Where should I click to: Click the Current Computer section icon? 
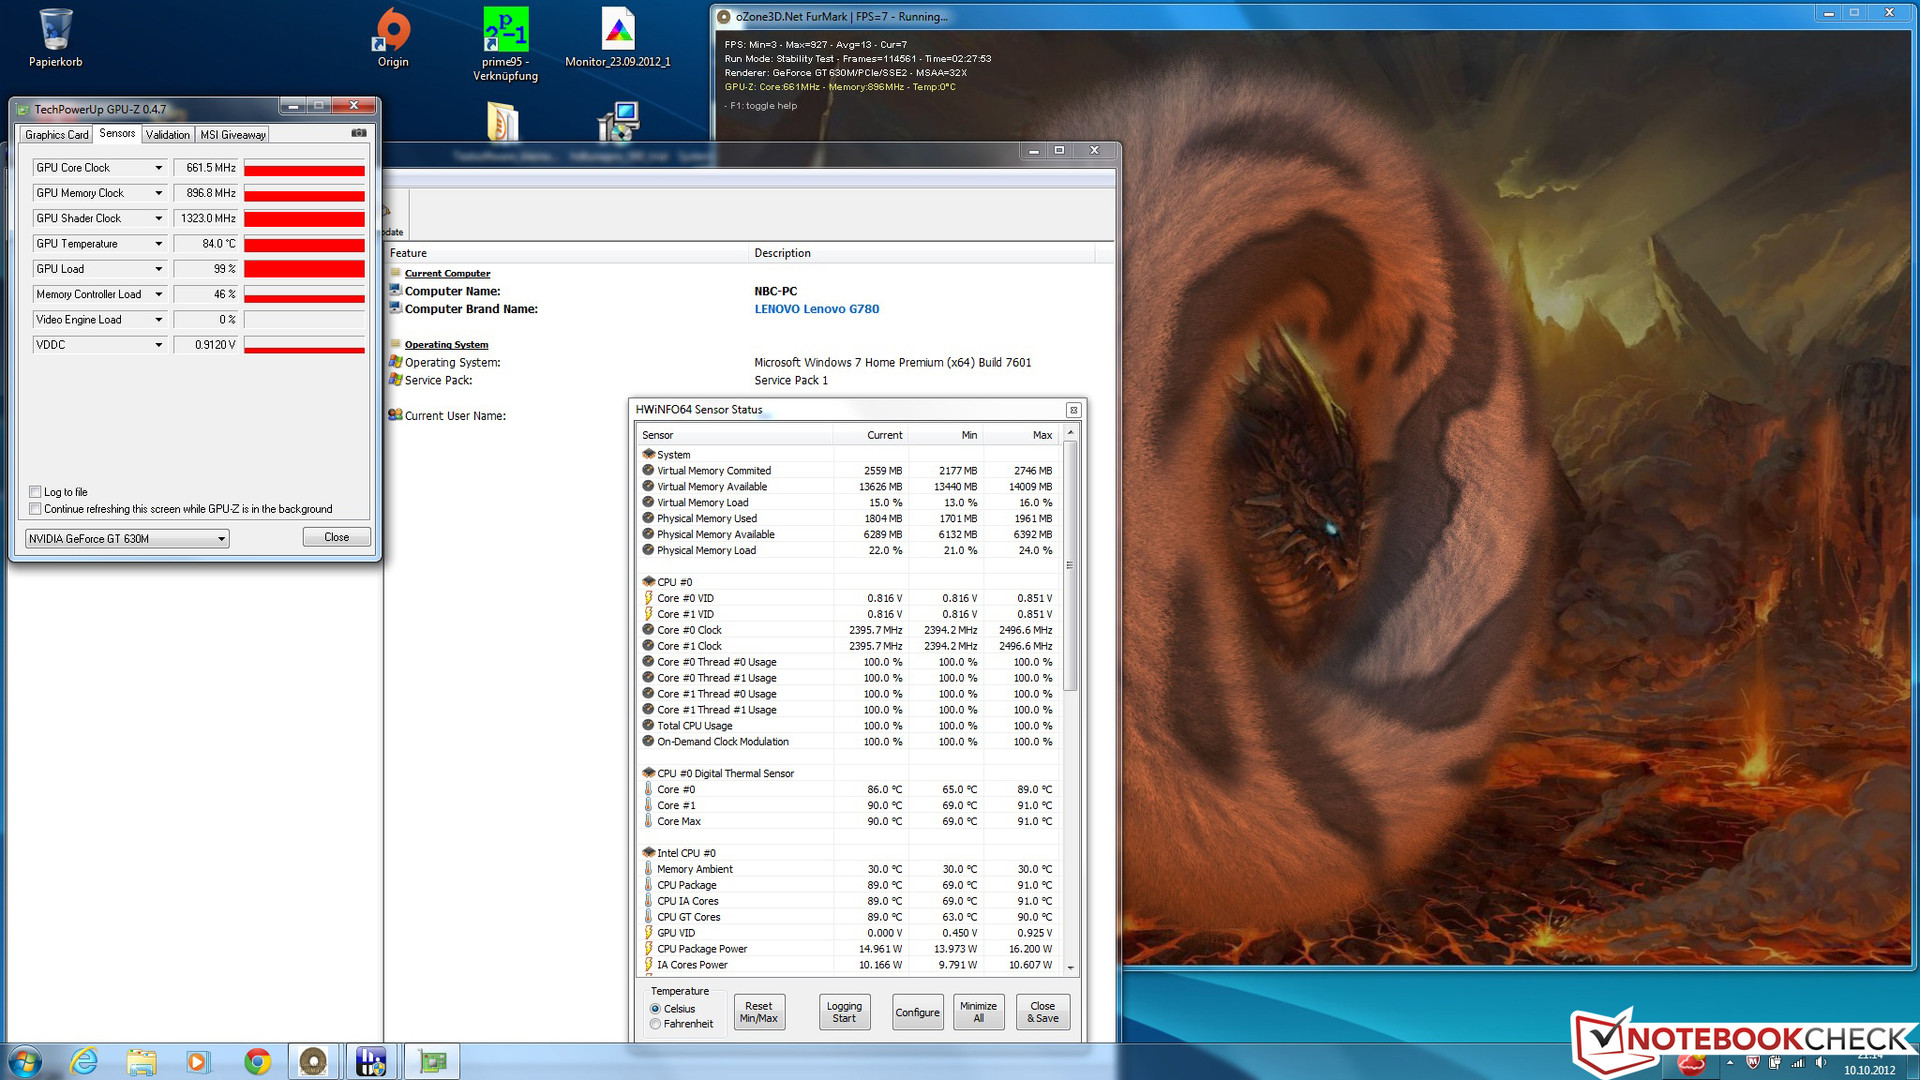[x=396, y=272]
